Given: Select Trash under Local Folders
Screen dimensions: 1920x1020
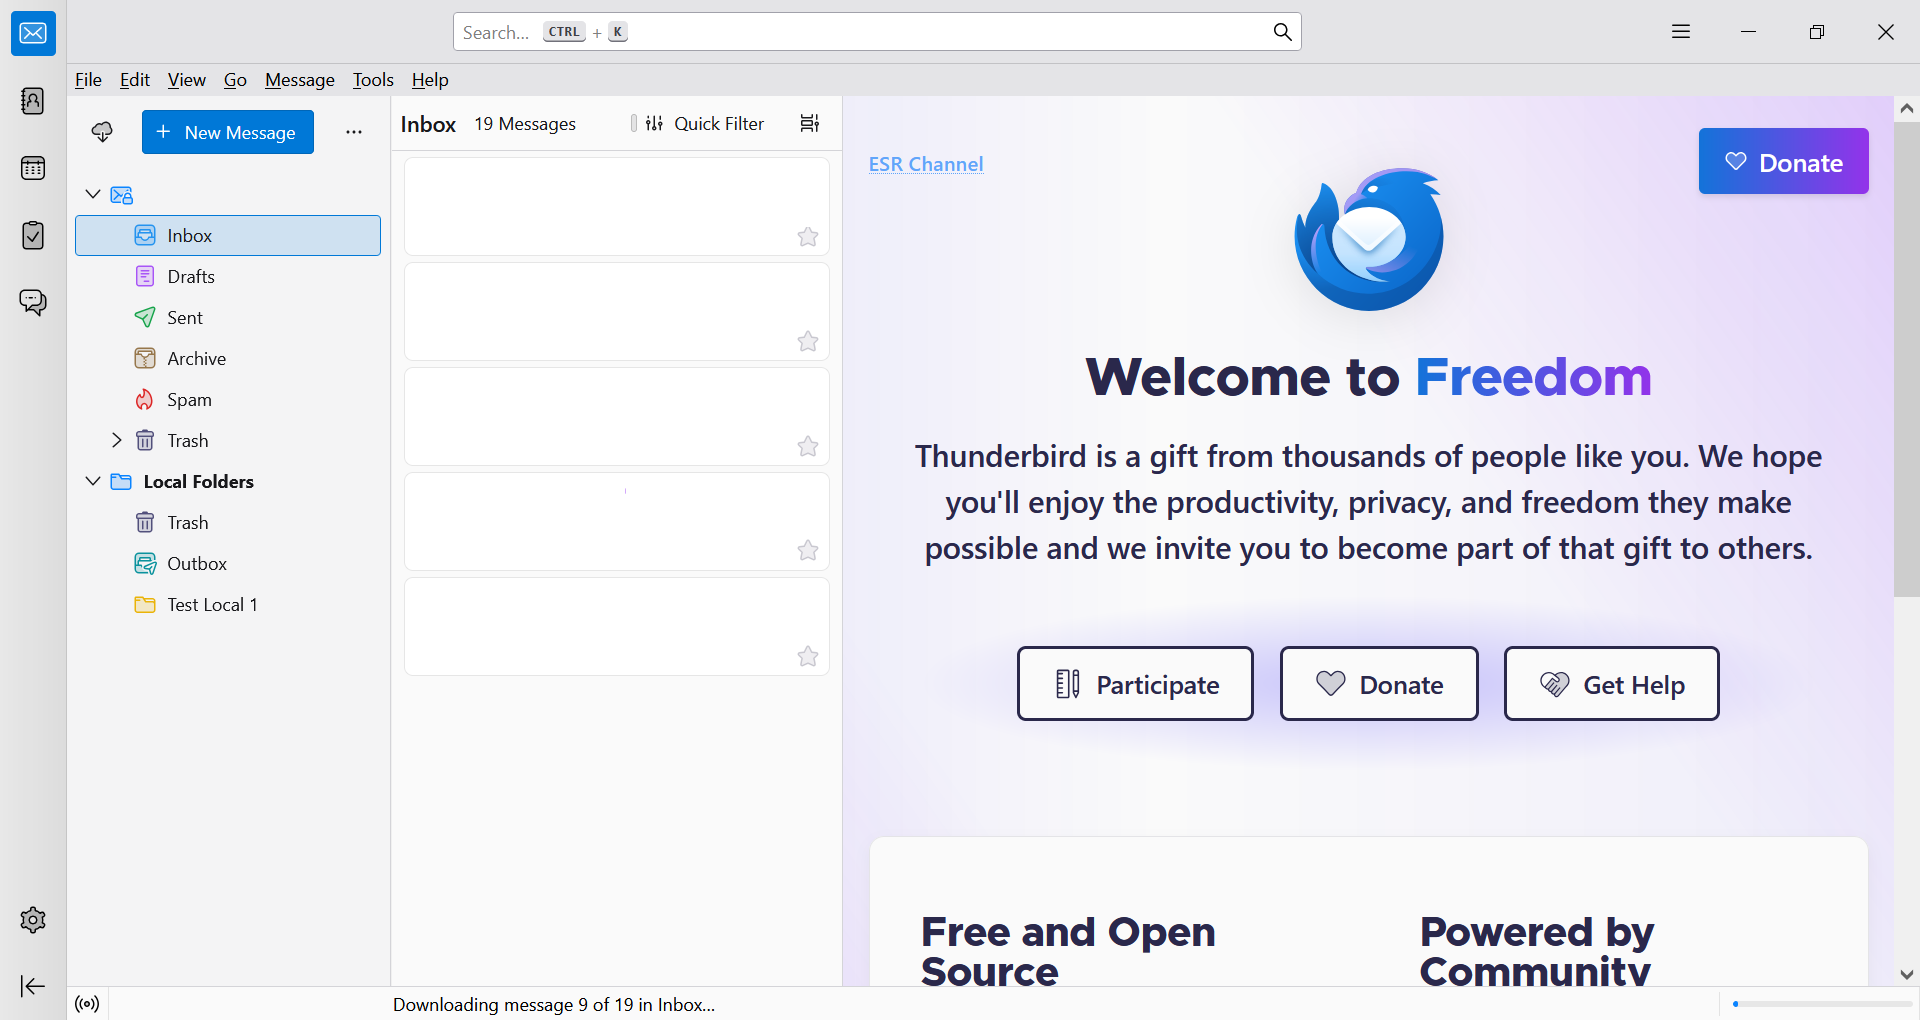Looking at the screenshot, I should [x=228, y=522].
